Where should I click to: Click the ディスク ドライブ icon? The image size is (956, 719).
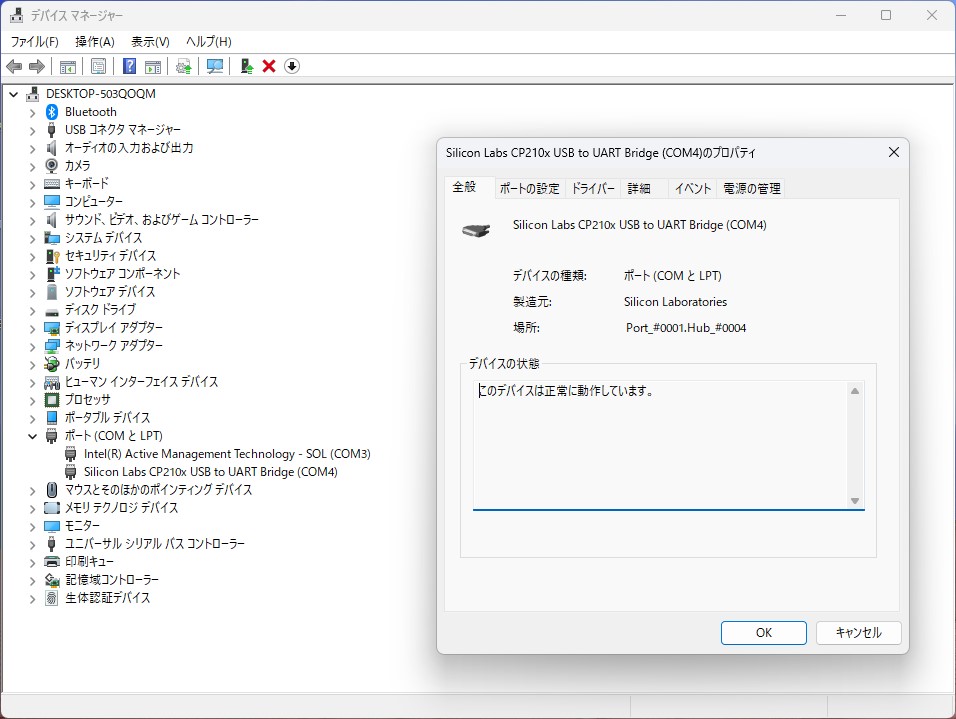[52, 312]
